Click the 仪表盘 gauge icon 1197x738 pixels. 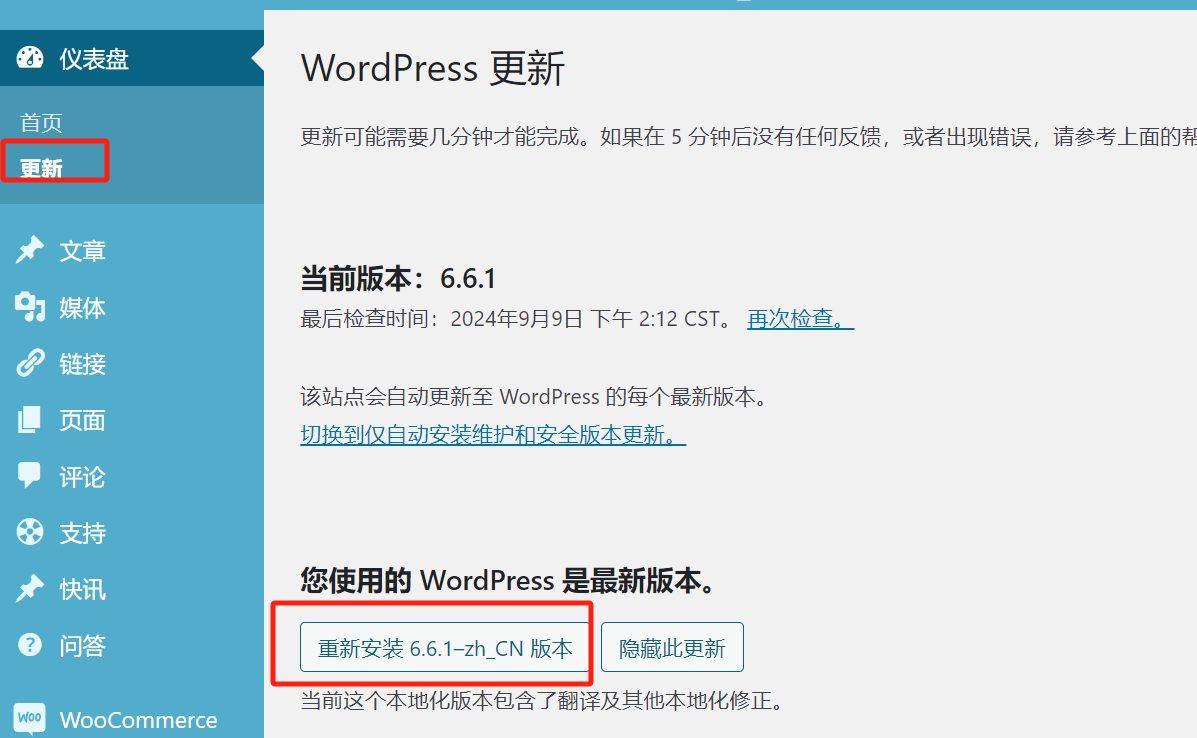30,58
